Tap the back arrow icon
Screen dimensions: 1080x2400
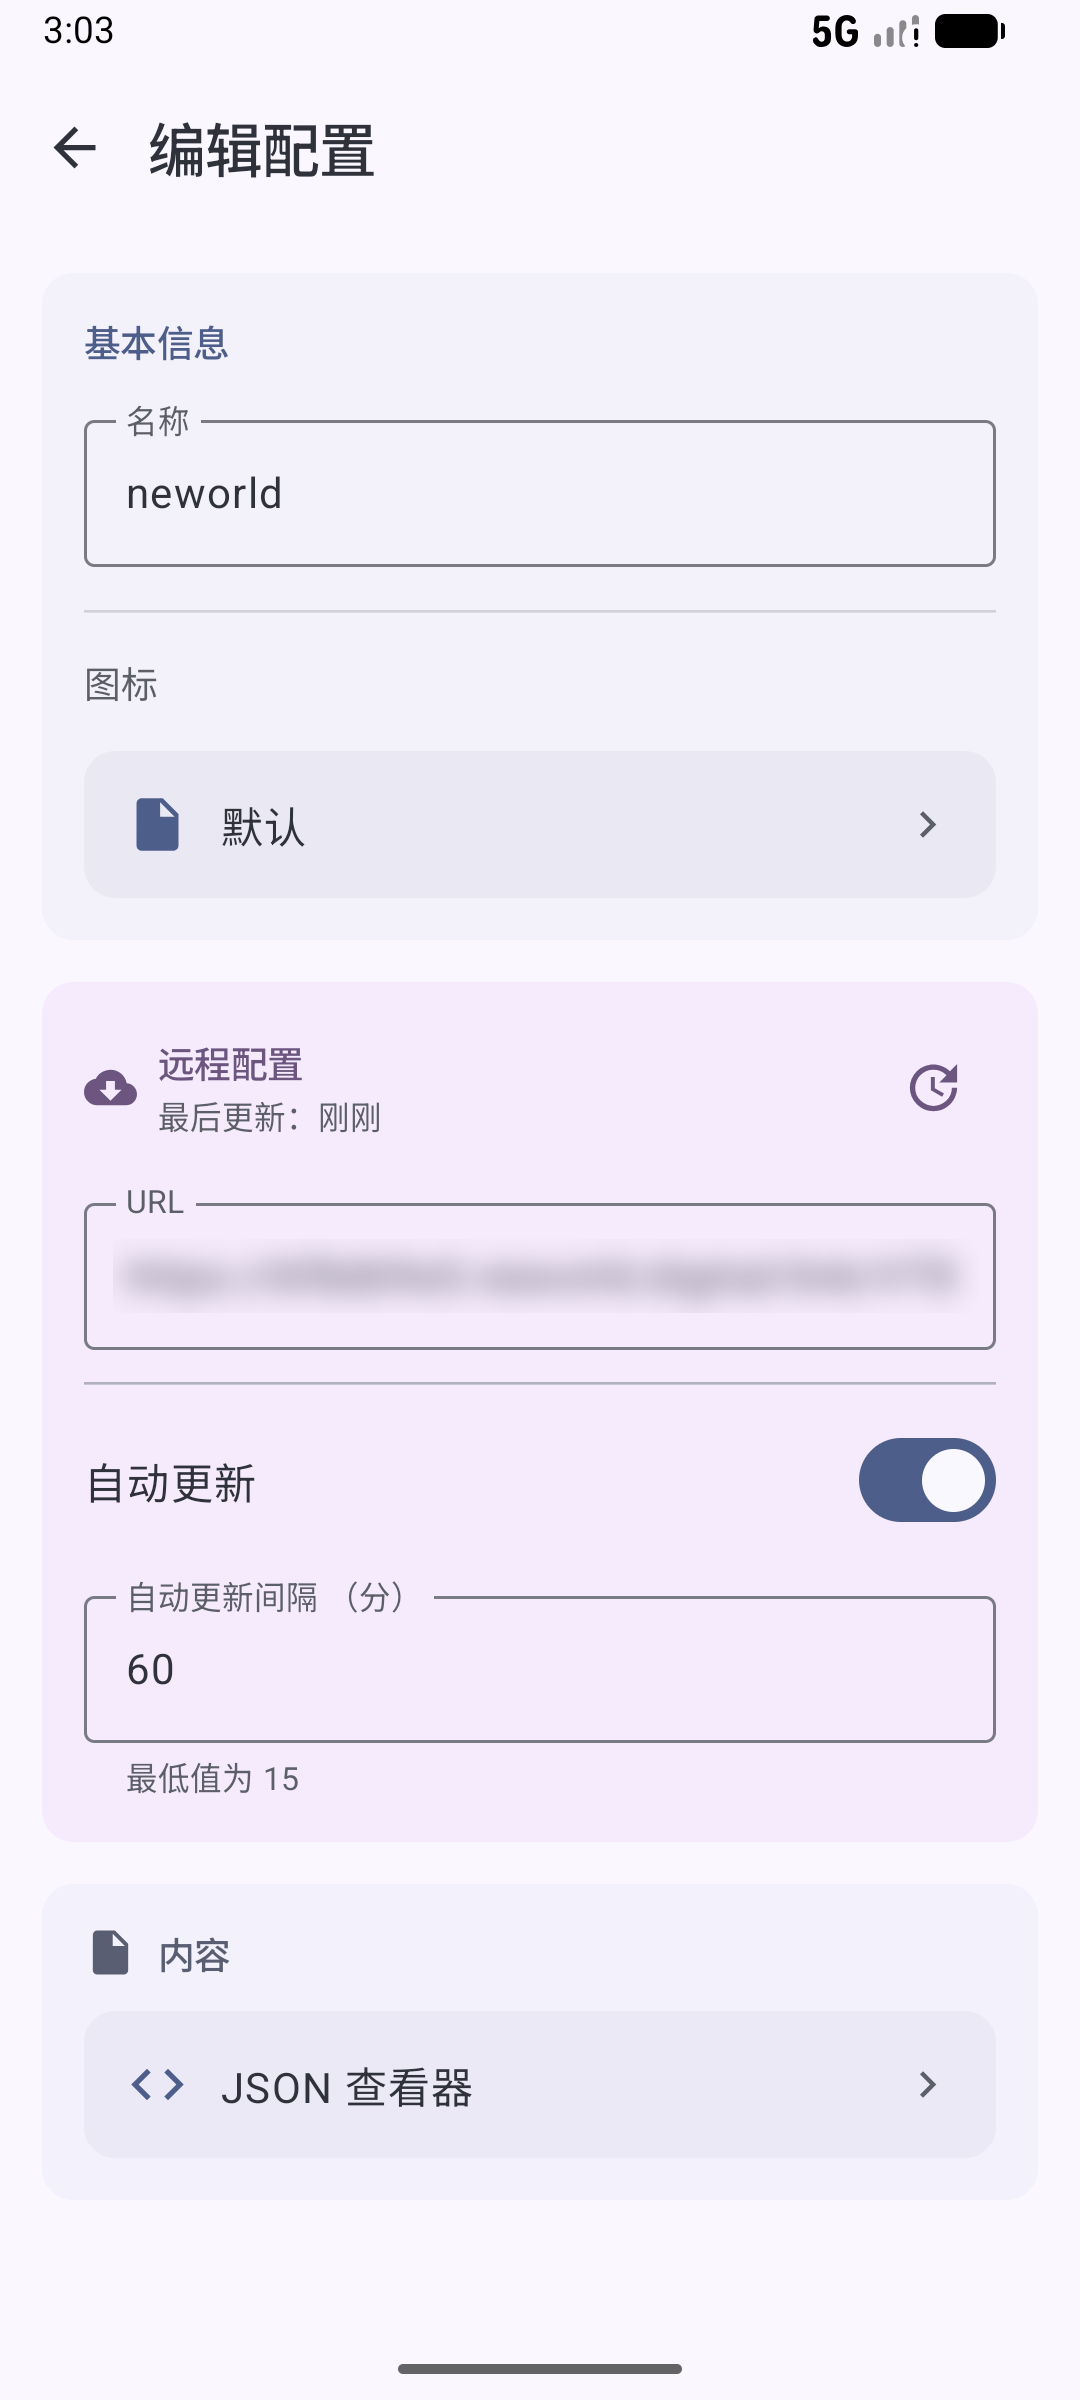tap(75, 149)
